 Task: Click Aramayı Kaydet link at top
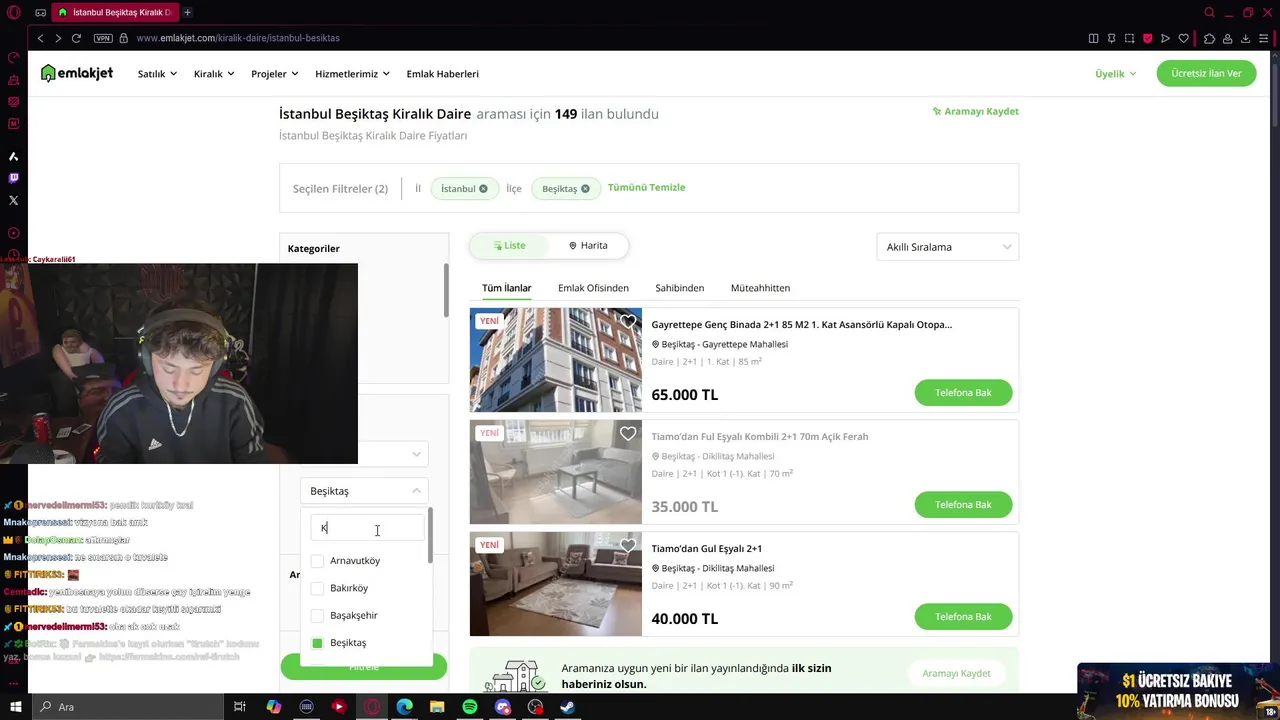(975, 111)
